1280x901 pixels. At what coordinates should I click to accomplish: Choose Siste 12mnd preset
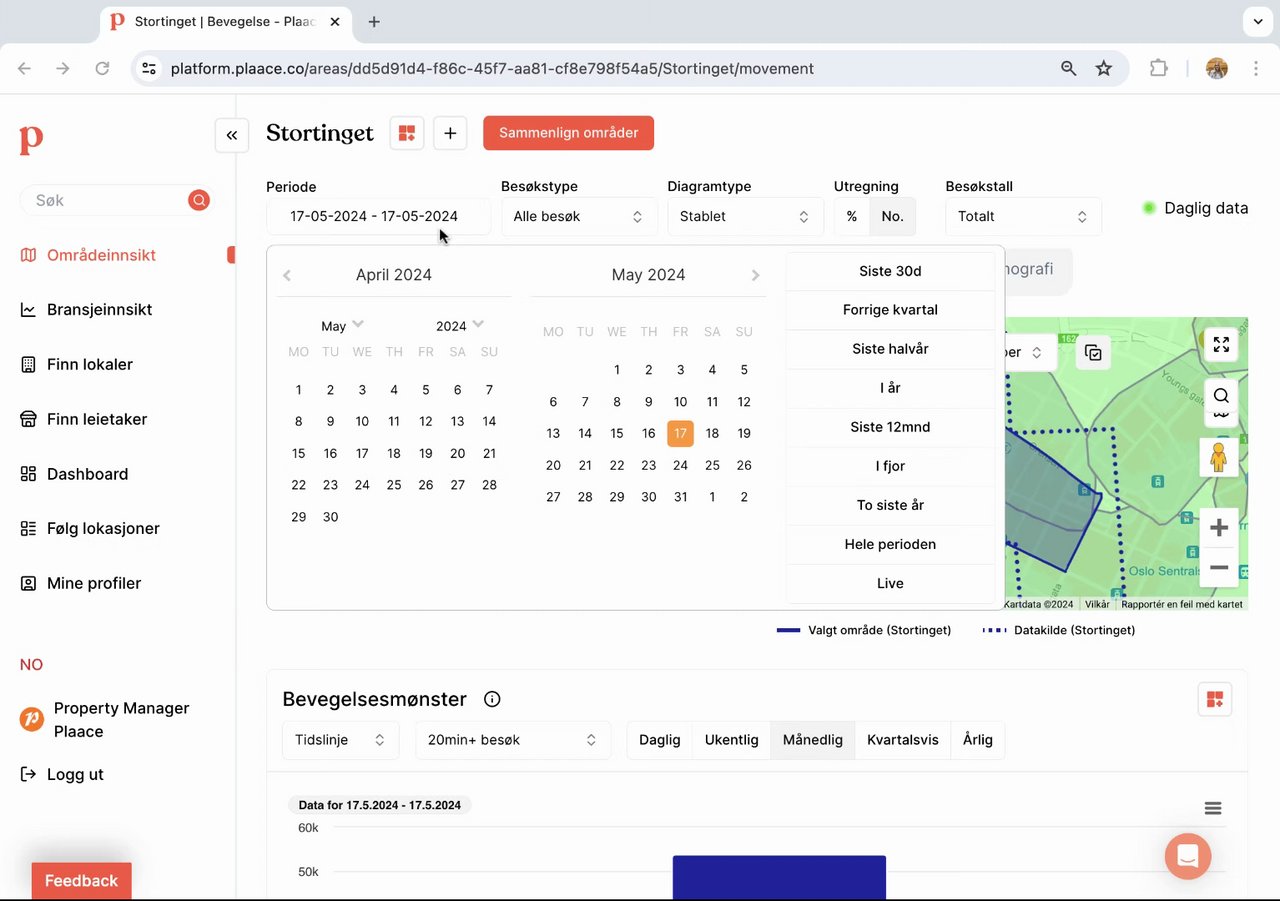coord(890,427)
